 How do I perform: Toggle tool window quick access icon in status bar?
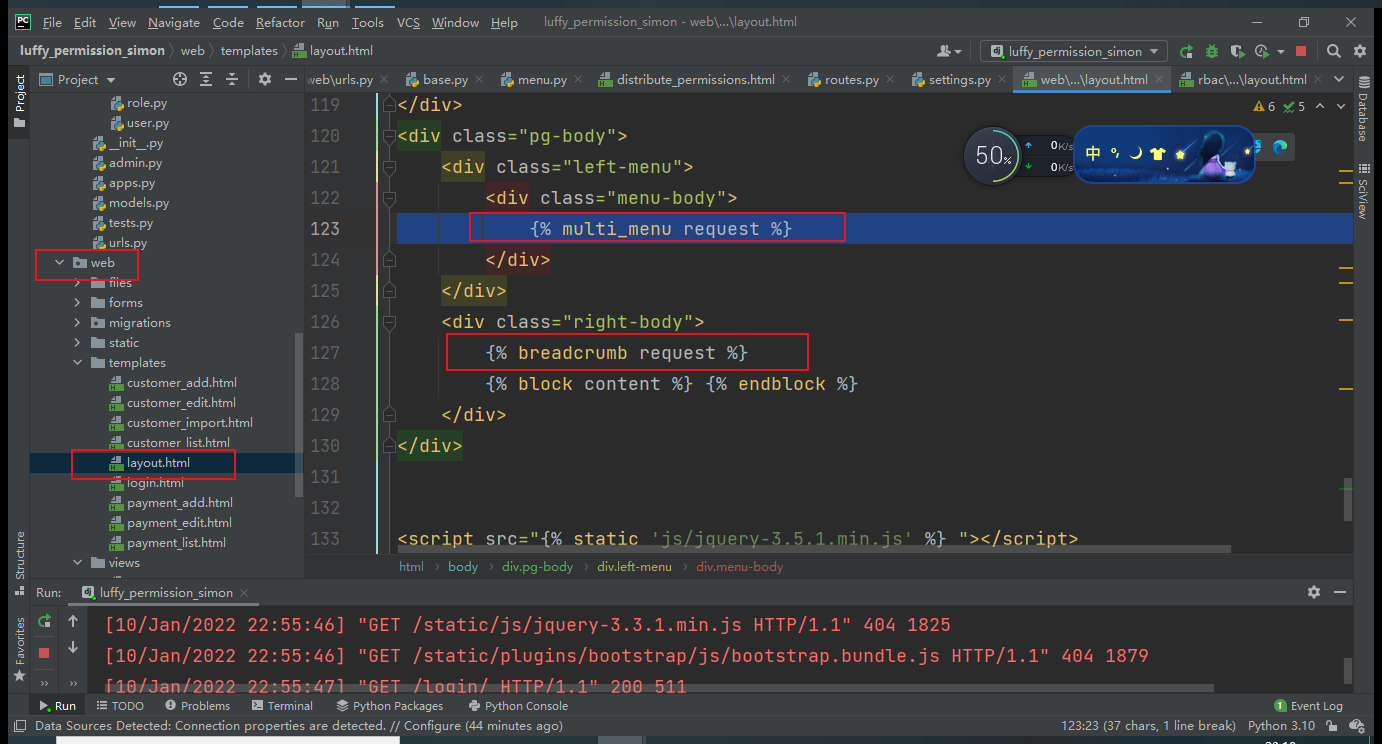(19, 726)
